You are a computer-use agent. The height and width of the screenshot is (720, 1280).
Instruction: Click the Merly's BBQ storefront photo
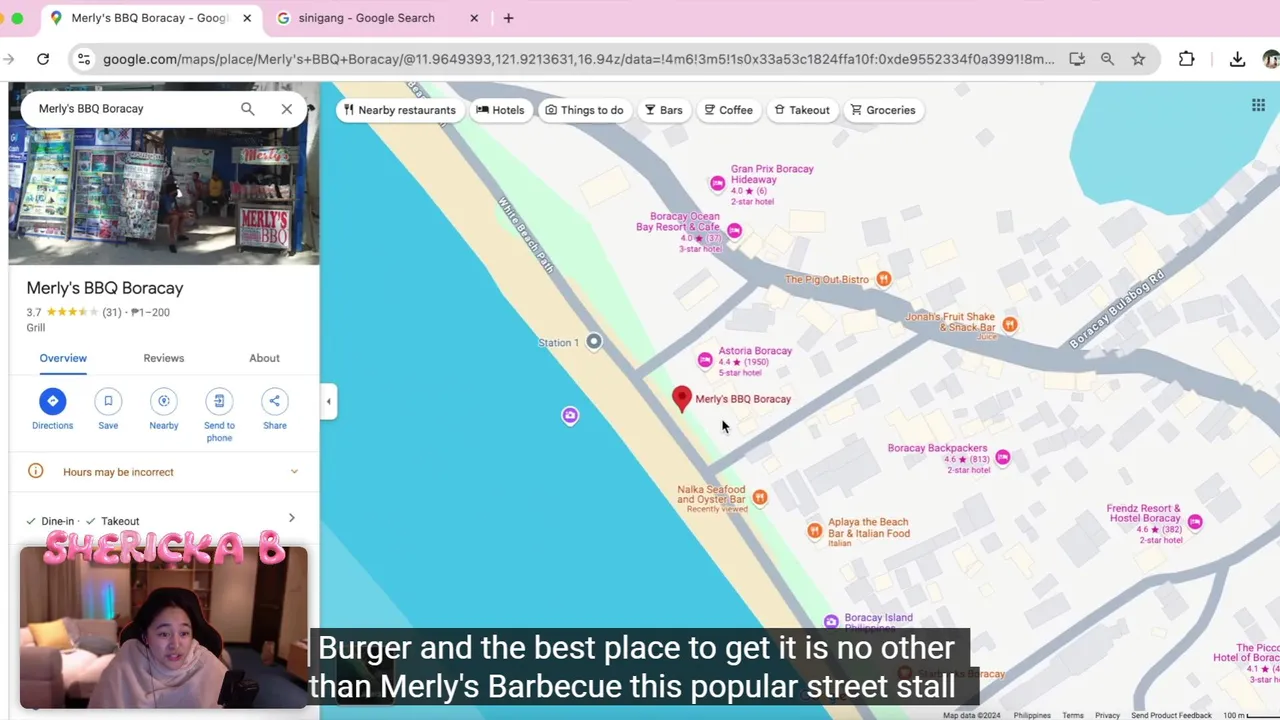tap(164, 198)
